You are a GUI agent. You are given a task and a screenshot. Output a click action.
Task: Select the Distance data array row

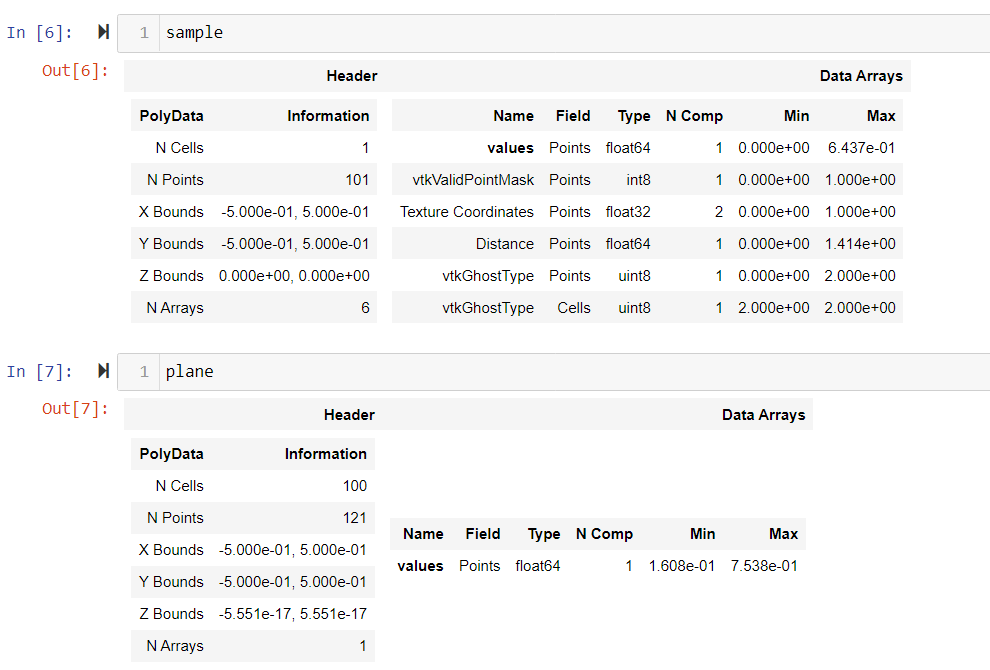507,243
